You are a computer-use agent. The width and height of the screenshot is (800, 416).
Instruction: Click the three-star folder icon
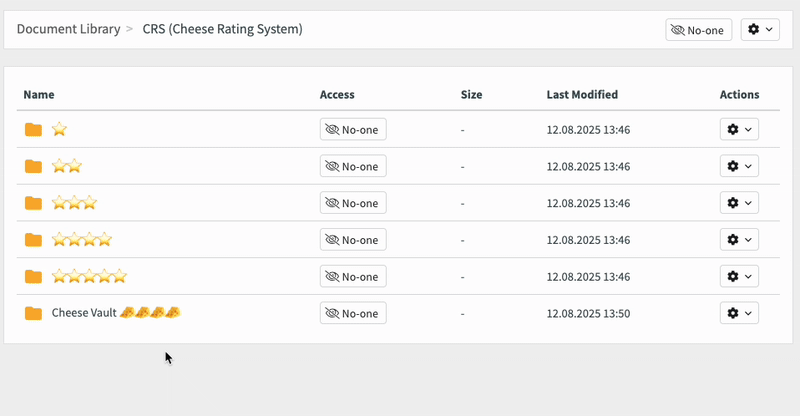point(34,203)
